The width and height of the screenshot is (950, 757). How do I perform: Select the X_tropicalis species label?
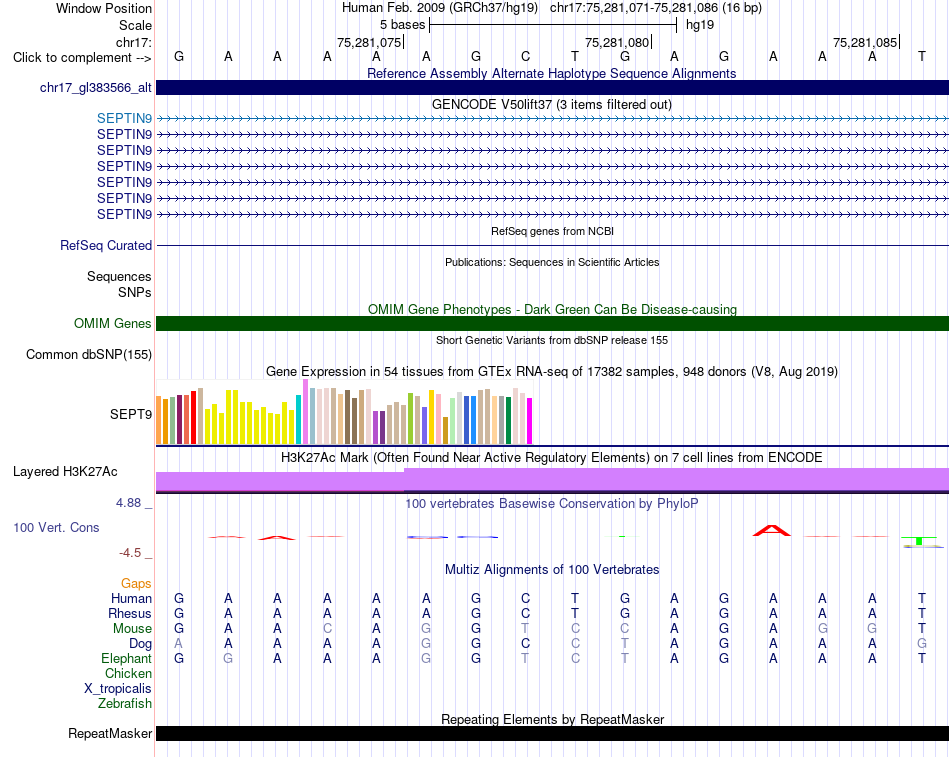click(x=118, y=689)
